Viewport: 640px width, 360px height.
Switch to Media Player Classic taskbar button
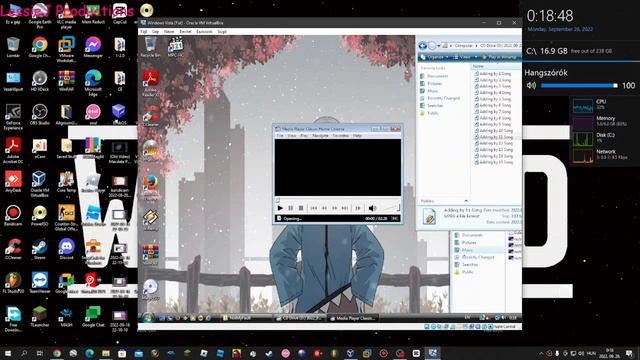352,318
